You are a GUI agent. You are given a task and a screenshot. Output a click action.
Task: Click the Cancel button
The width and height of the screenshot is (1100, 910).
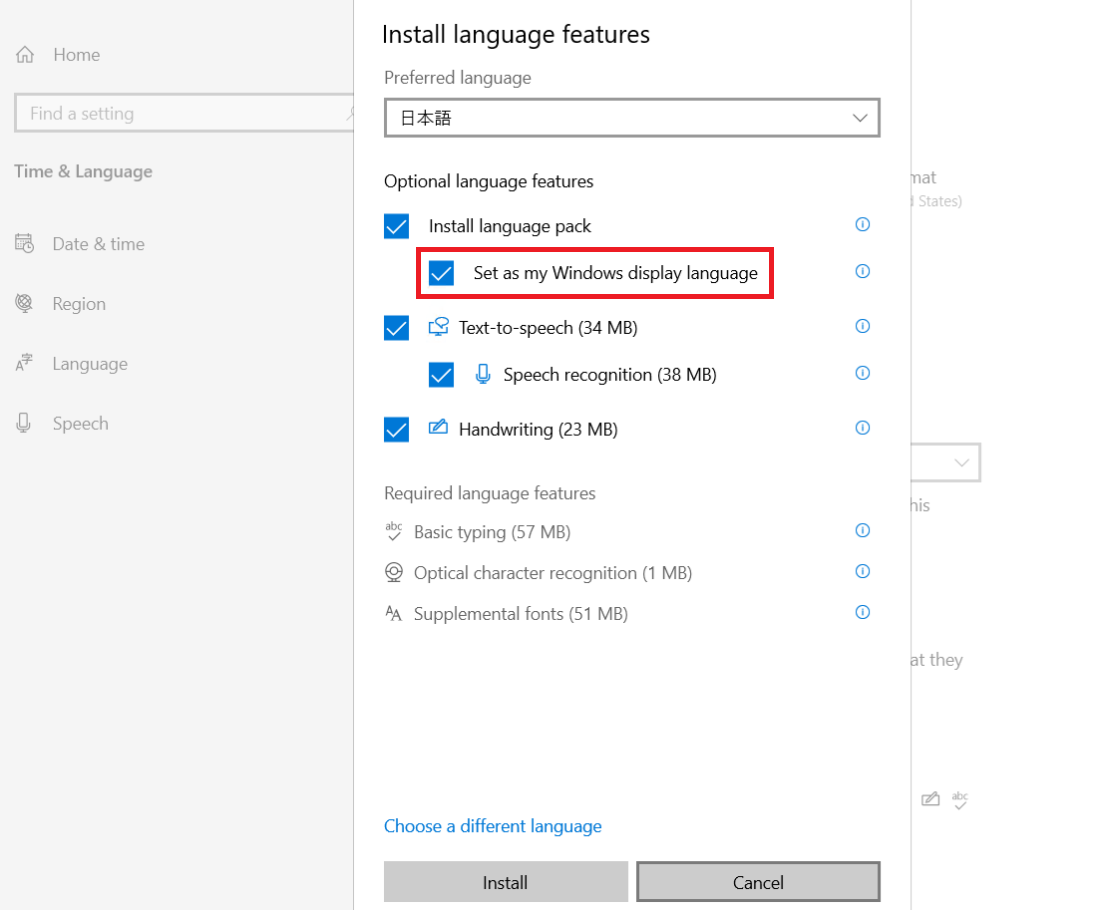point(758,882)
